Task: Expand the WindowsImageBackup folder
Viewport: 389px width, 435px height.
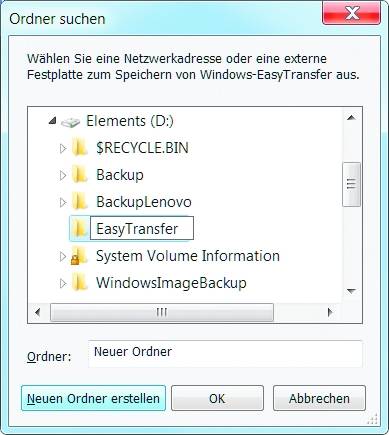Action: coord(63,283)
